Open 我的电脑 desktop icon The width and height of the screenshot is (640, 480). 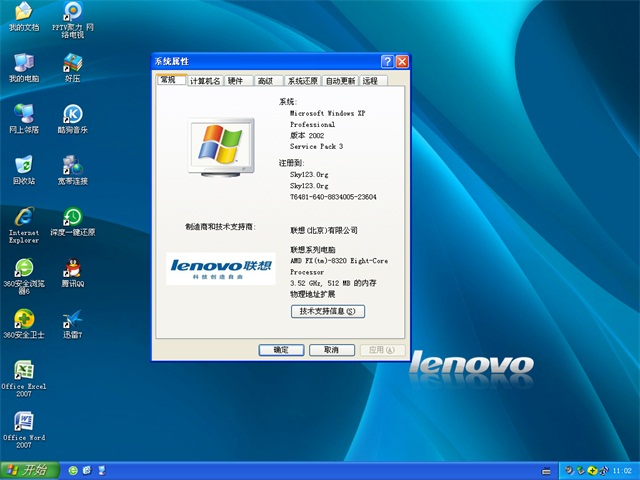[x=24, y=65]
